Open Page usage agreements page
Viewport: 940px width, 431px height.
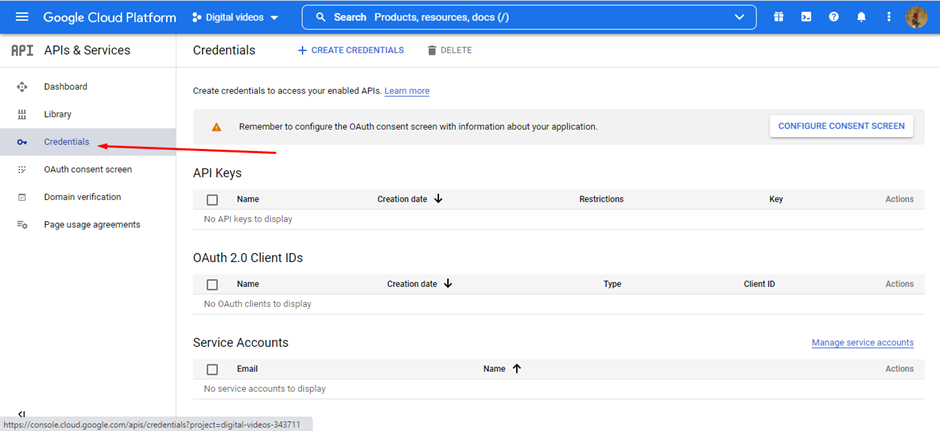coord(92,225)
